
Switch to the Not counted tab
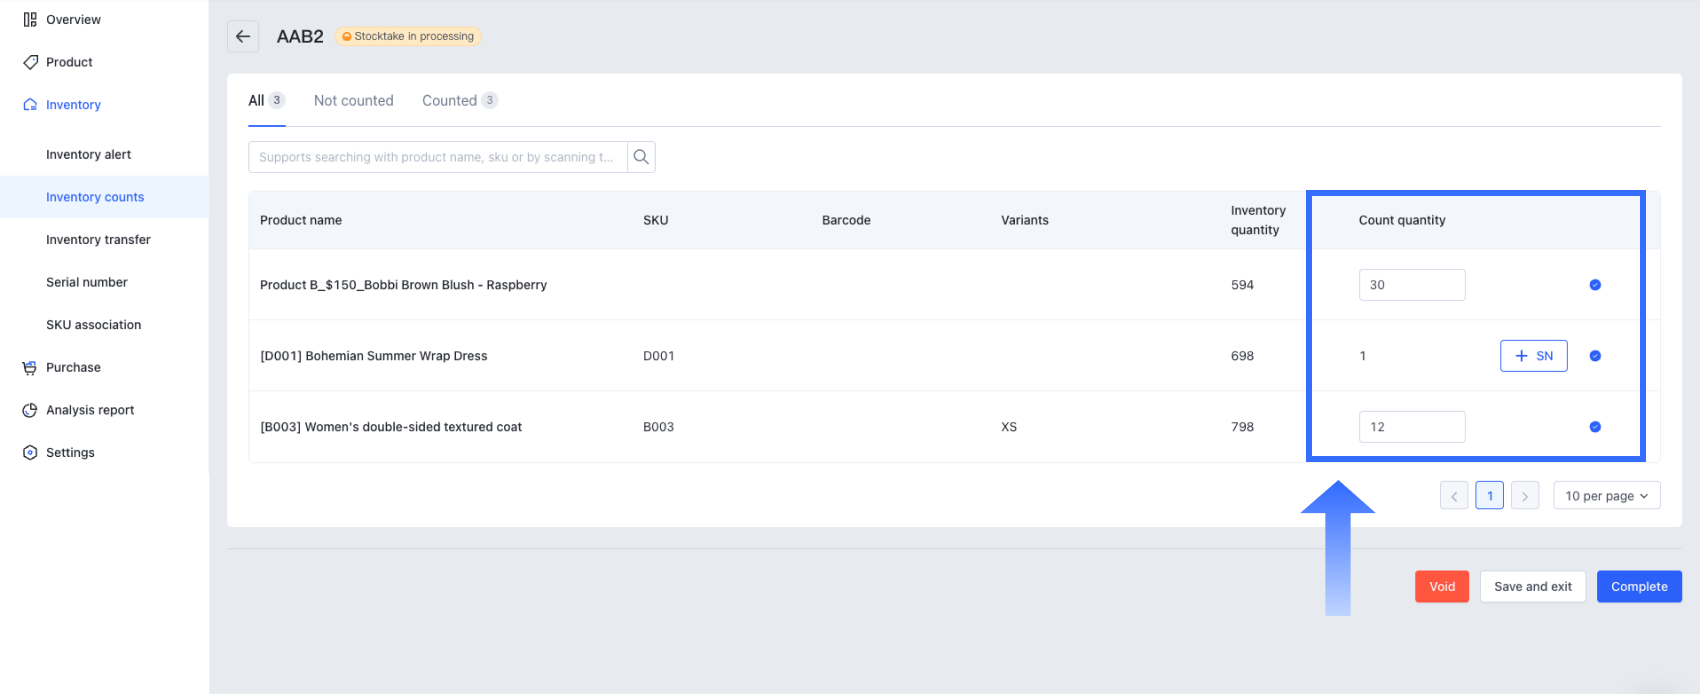pos(353,101)
